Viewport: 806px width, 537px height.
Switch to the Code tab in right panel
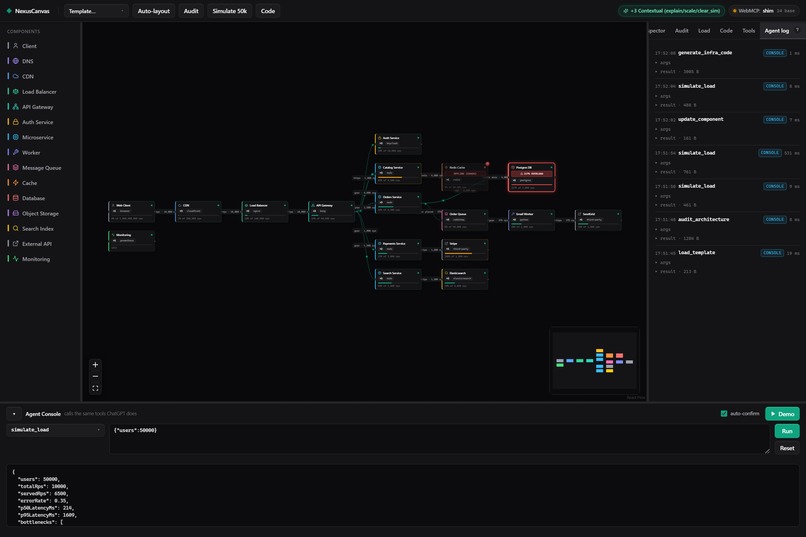click(726, 31)
